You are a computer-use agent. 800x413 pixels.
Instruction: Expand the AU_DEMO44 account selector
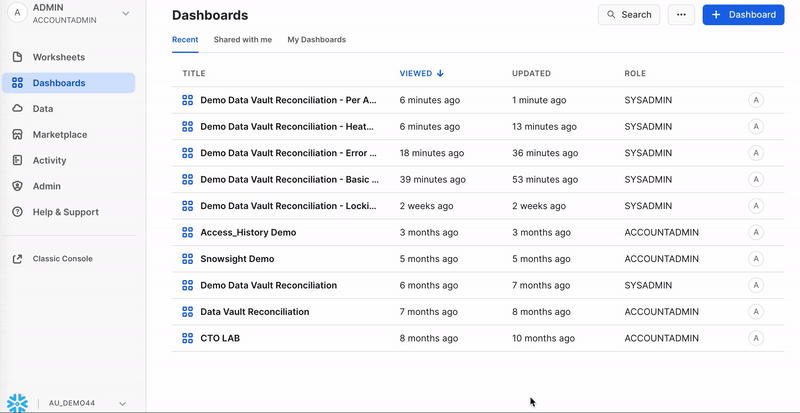point(122,403)
